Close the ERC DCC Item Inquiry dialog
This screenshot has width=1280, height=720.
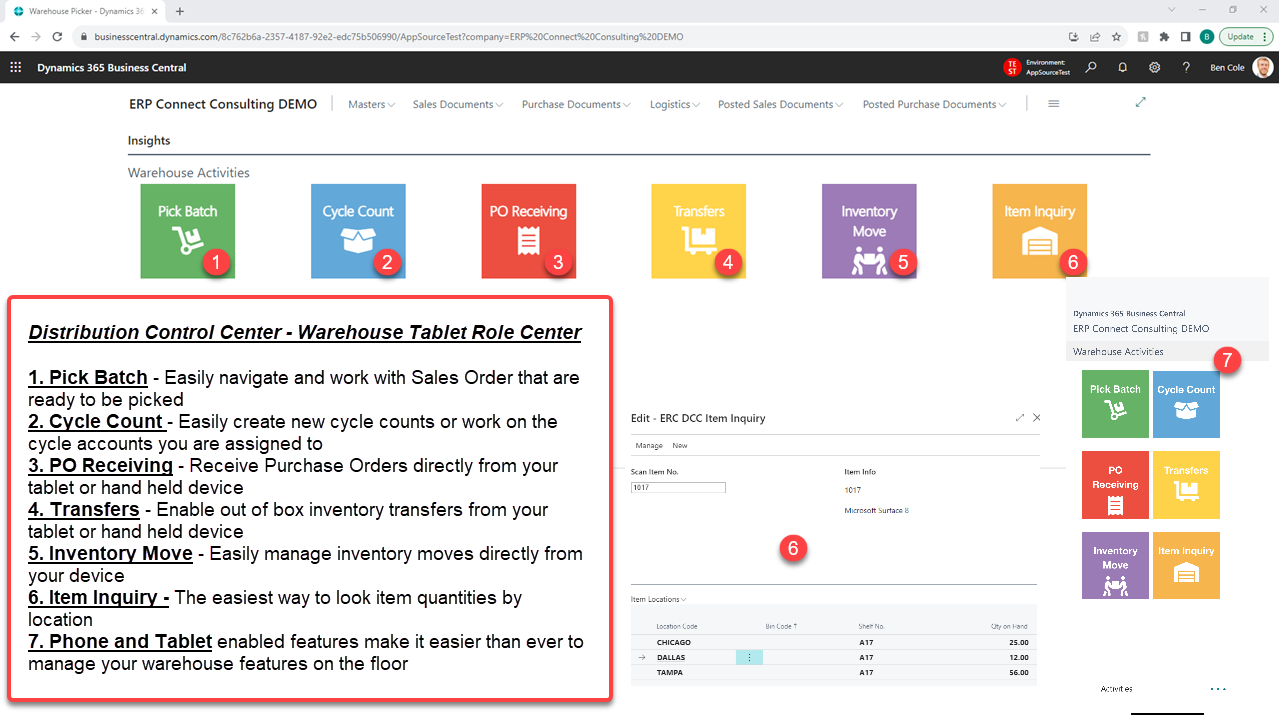1036,417
